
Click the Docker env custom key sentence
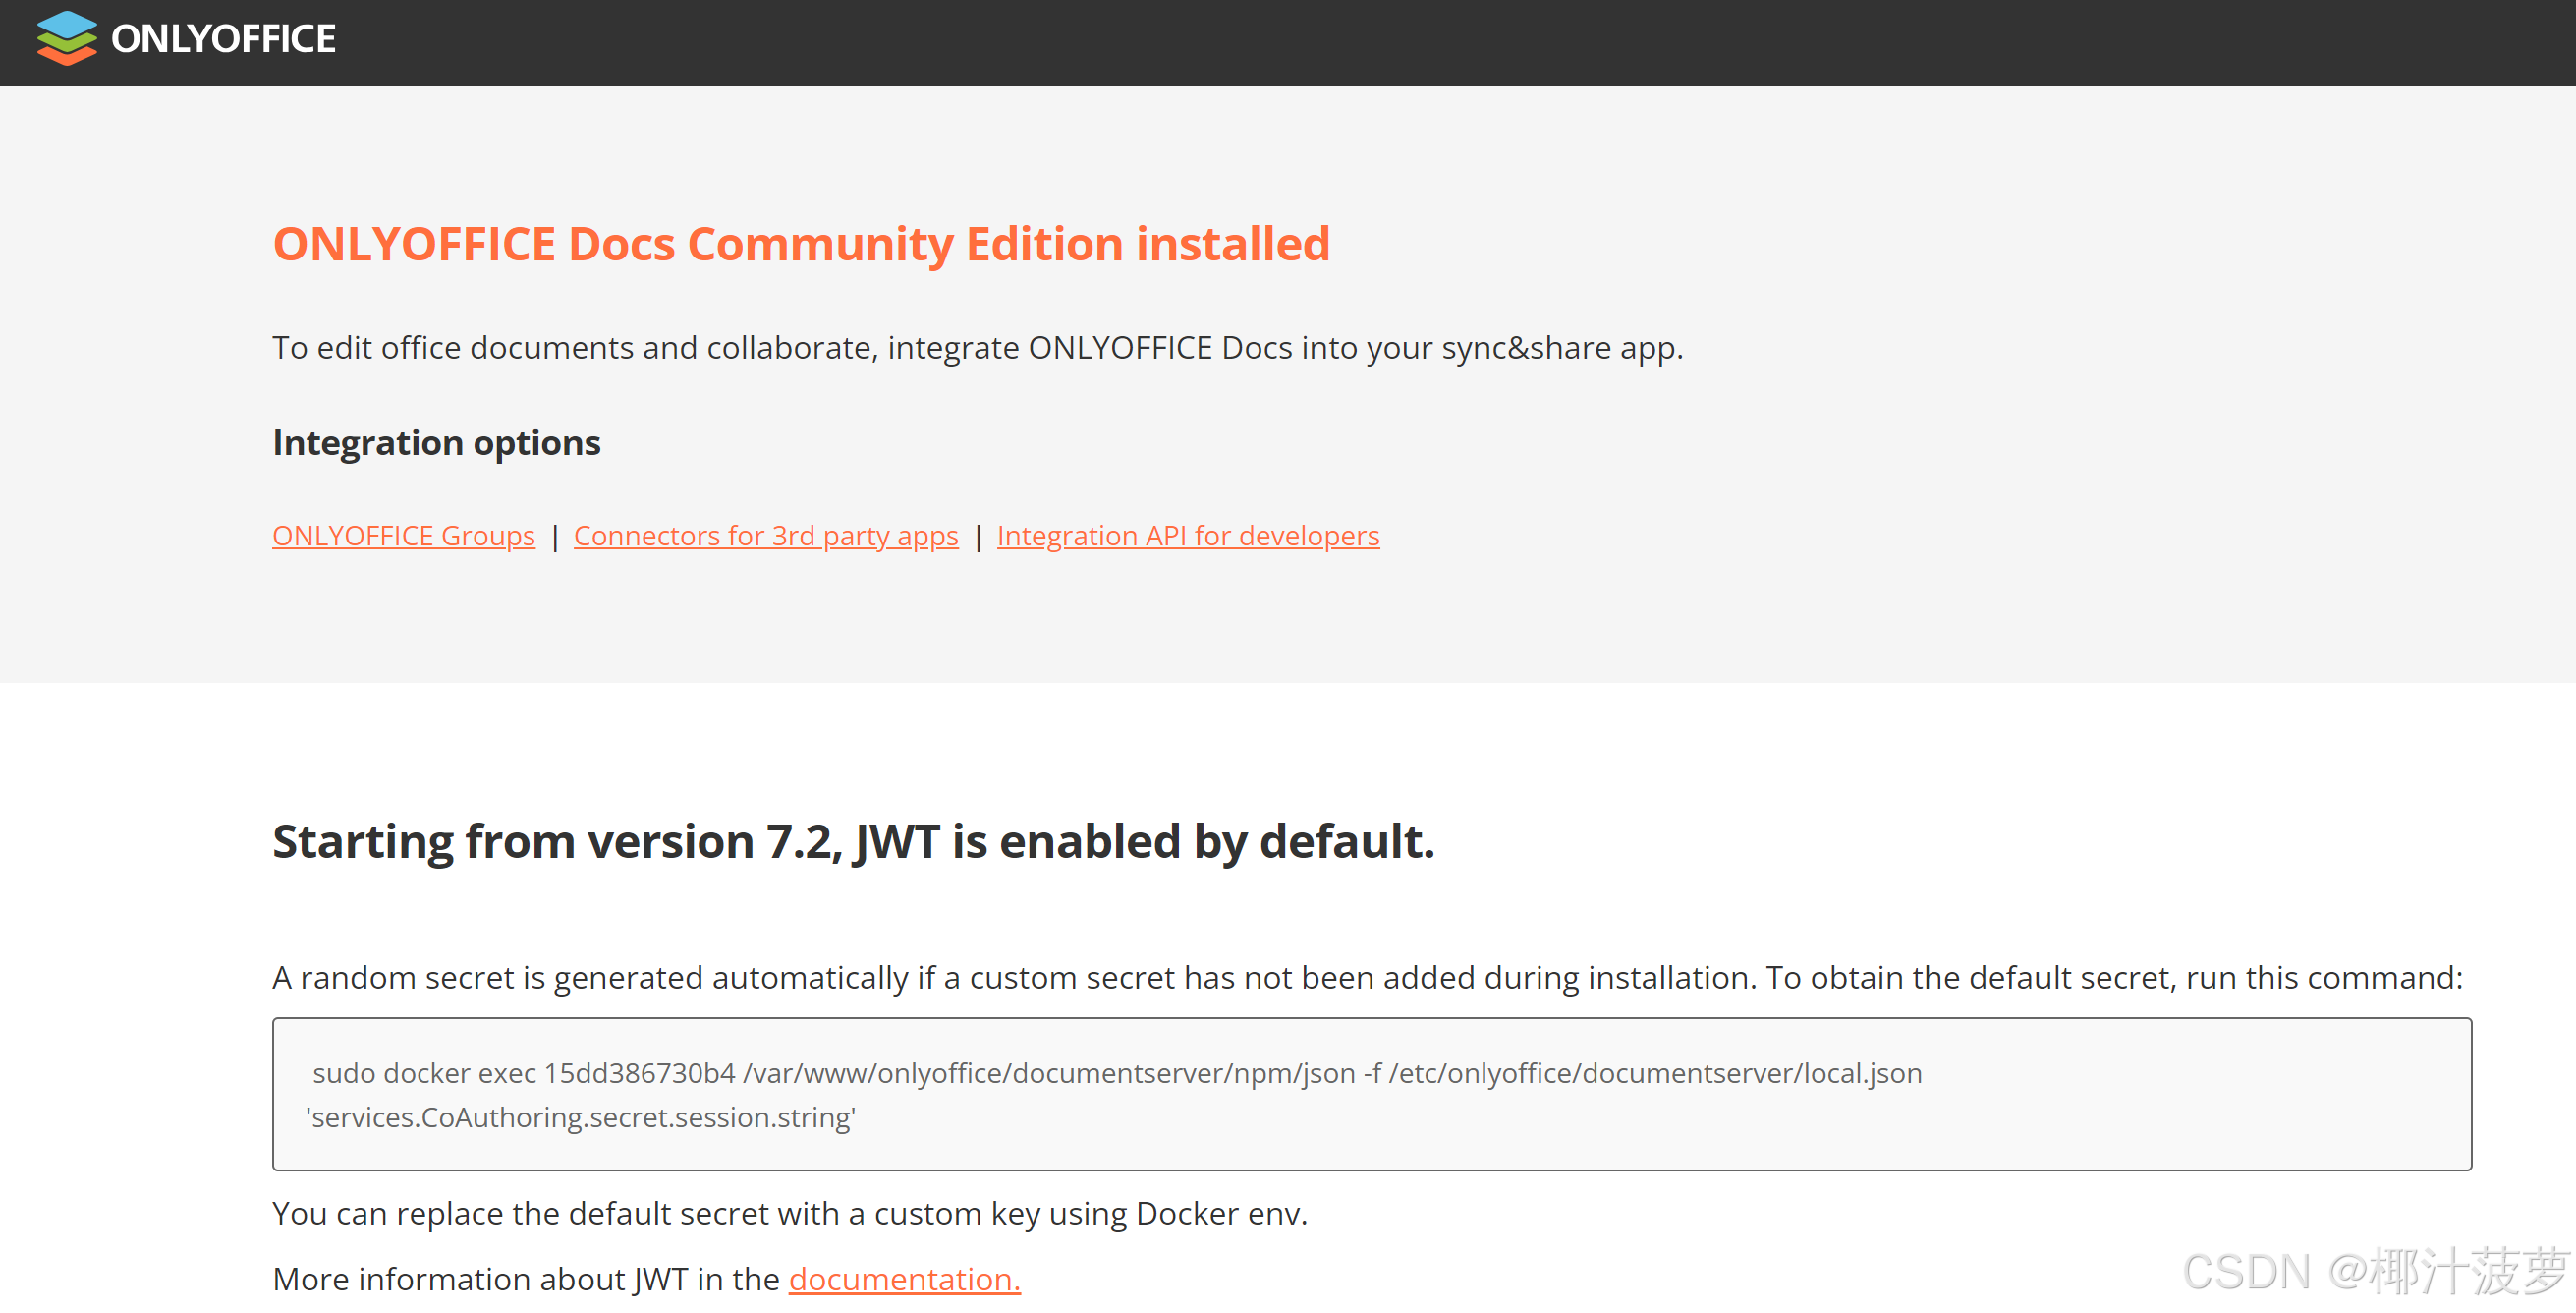(789, 1213)
